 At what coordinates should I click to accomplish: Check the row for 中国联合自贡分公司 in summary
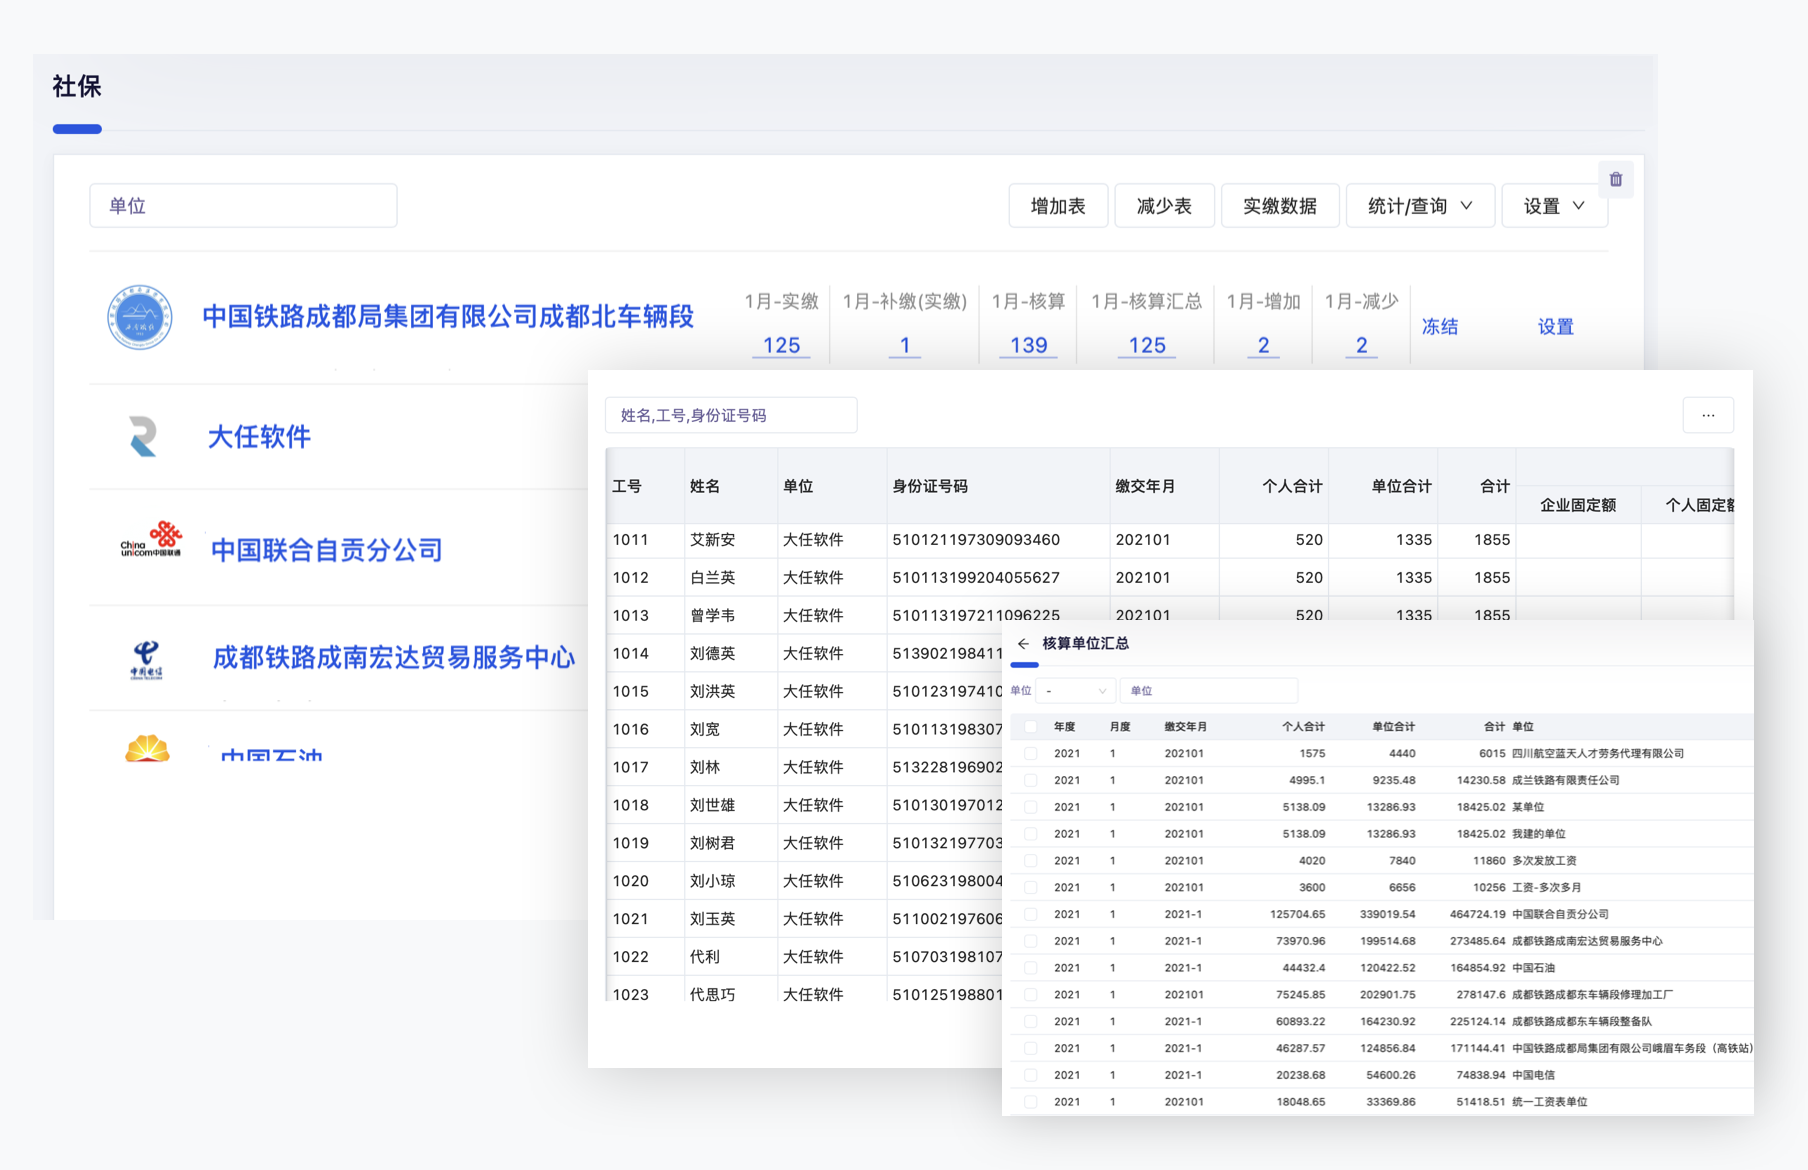pos(1030,915)
